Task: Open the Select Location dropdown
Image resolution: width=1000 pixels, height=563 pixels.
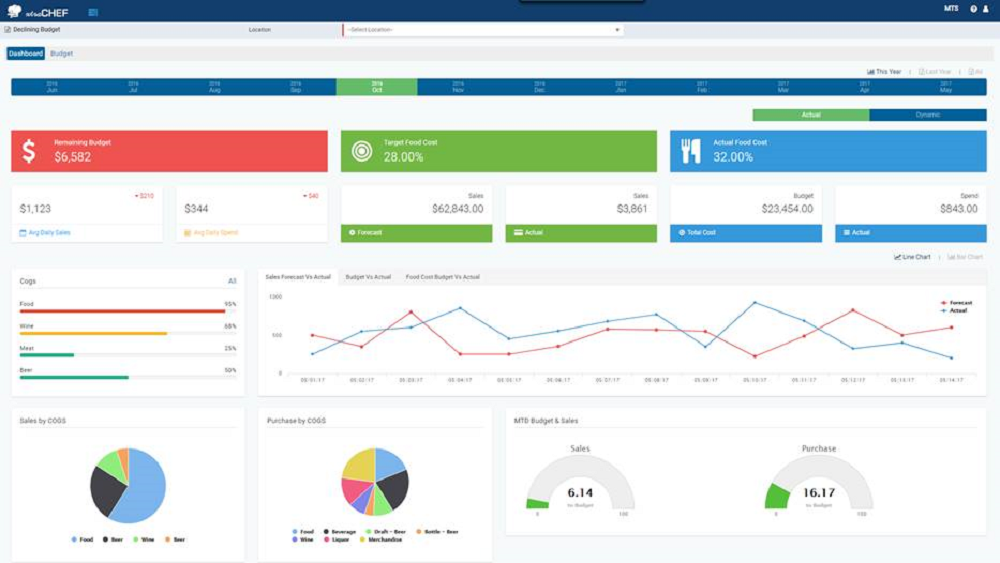Action: (483, 30)
